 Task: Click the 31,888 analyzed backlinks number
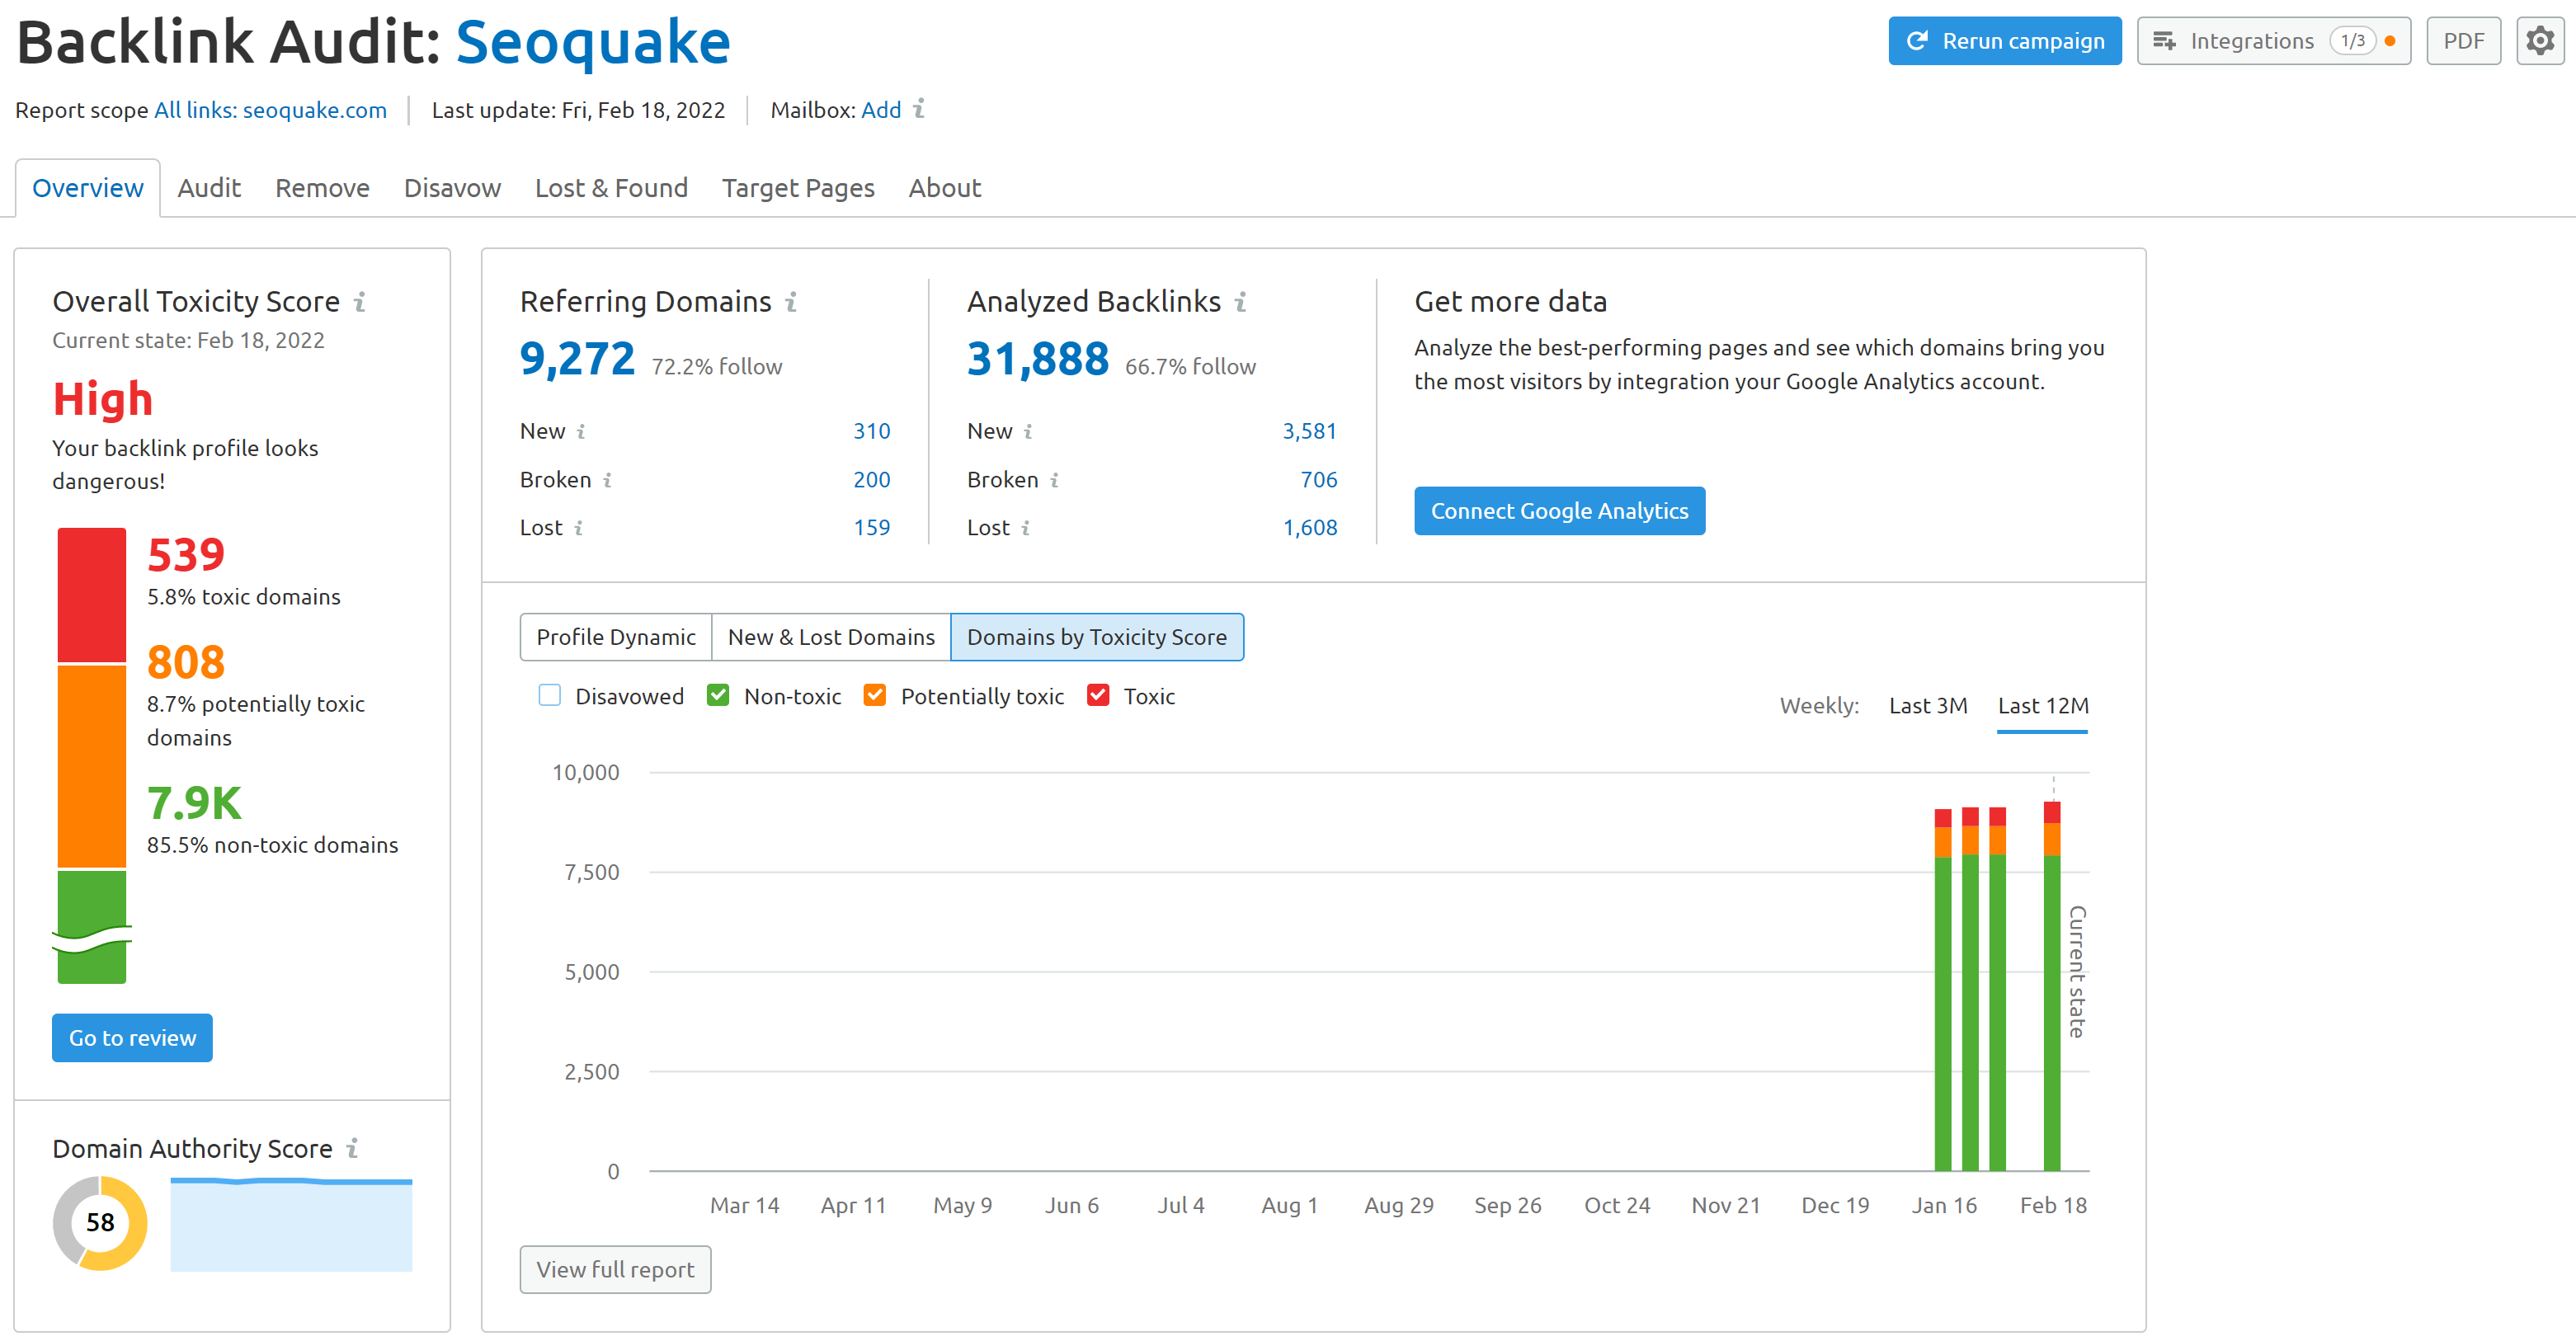coord(1038,358)
